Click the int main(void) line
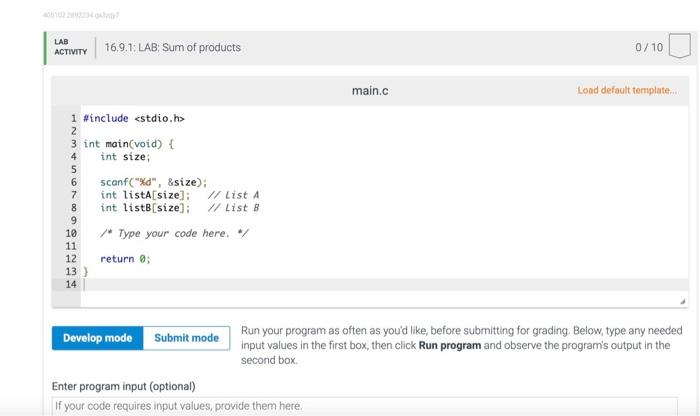 coord(129,144)
